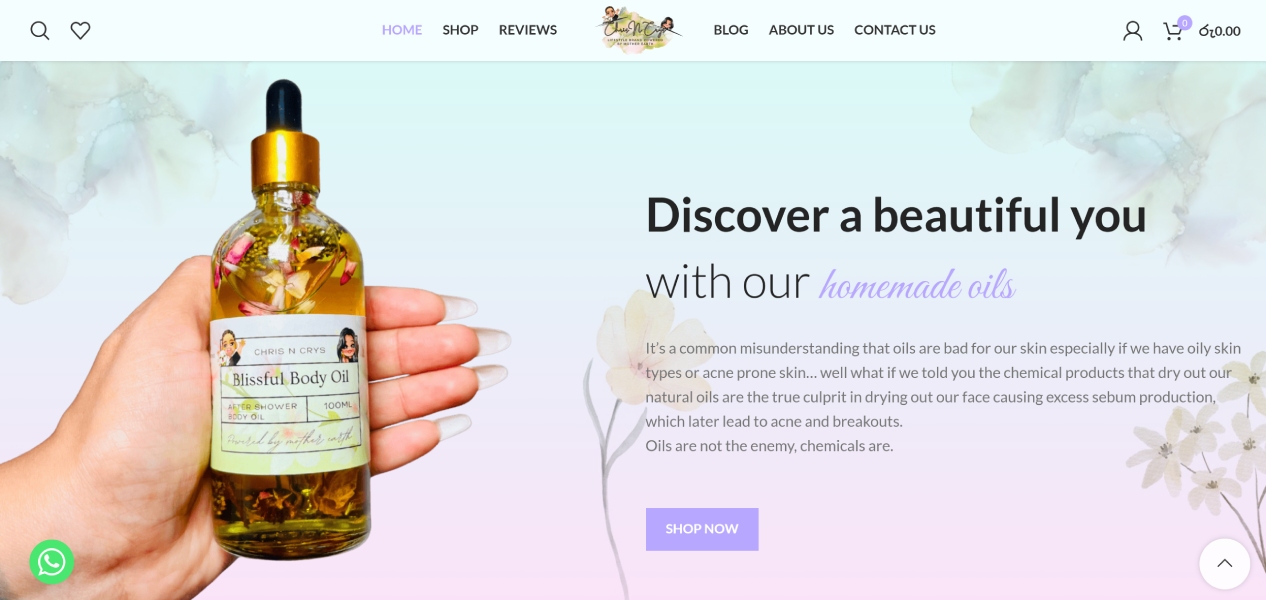Click the cart total 0.00 amount
Image resolution: width=1266 pixels, height=600 pixels.
tap(1220, 31)
